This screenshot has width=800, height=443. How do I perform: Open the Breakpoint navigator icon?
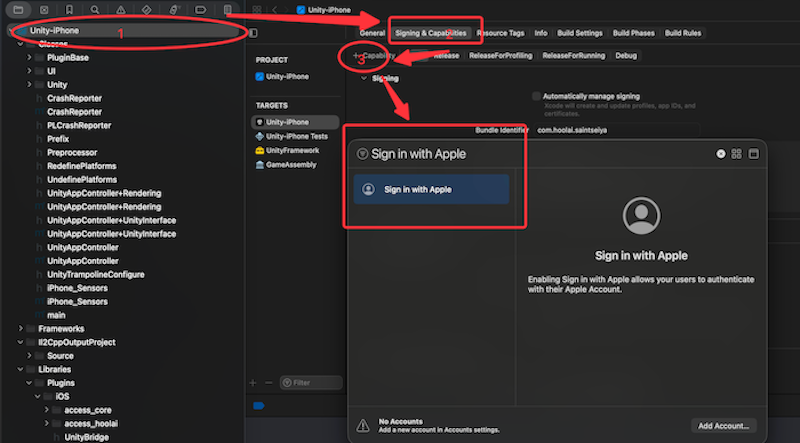click(x=199, y=9)
